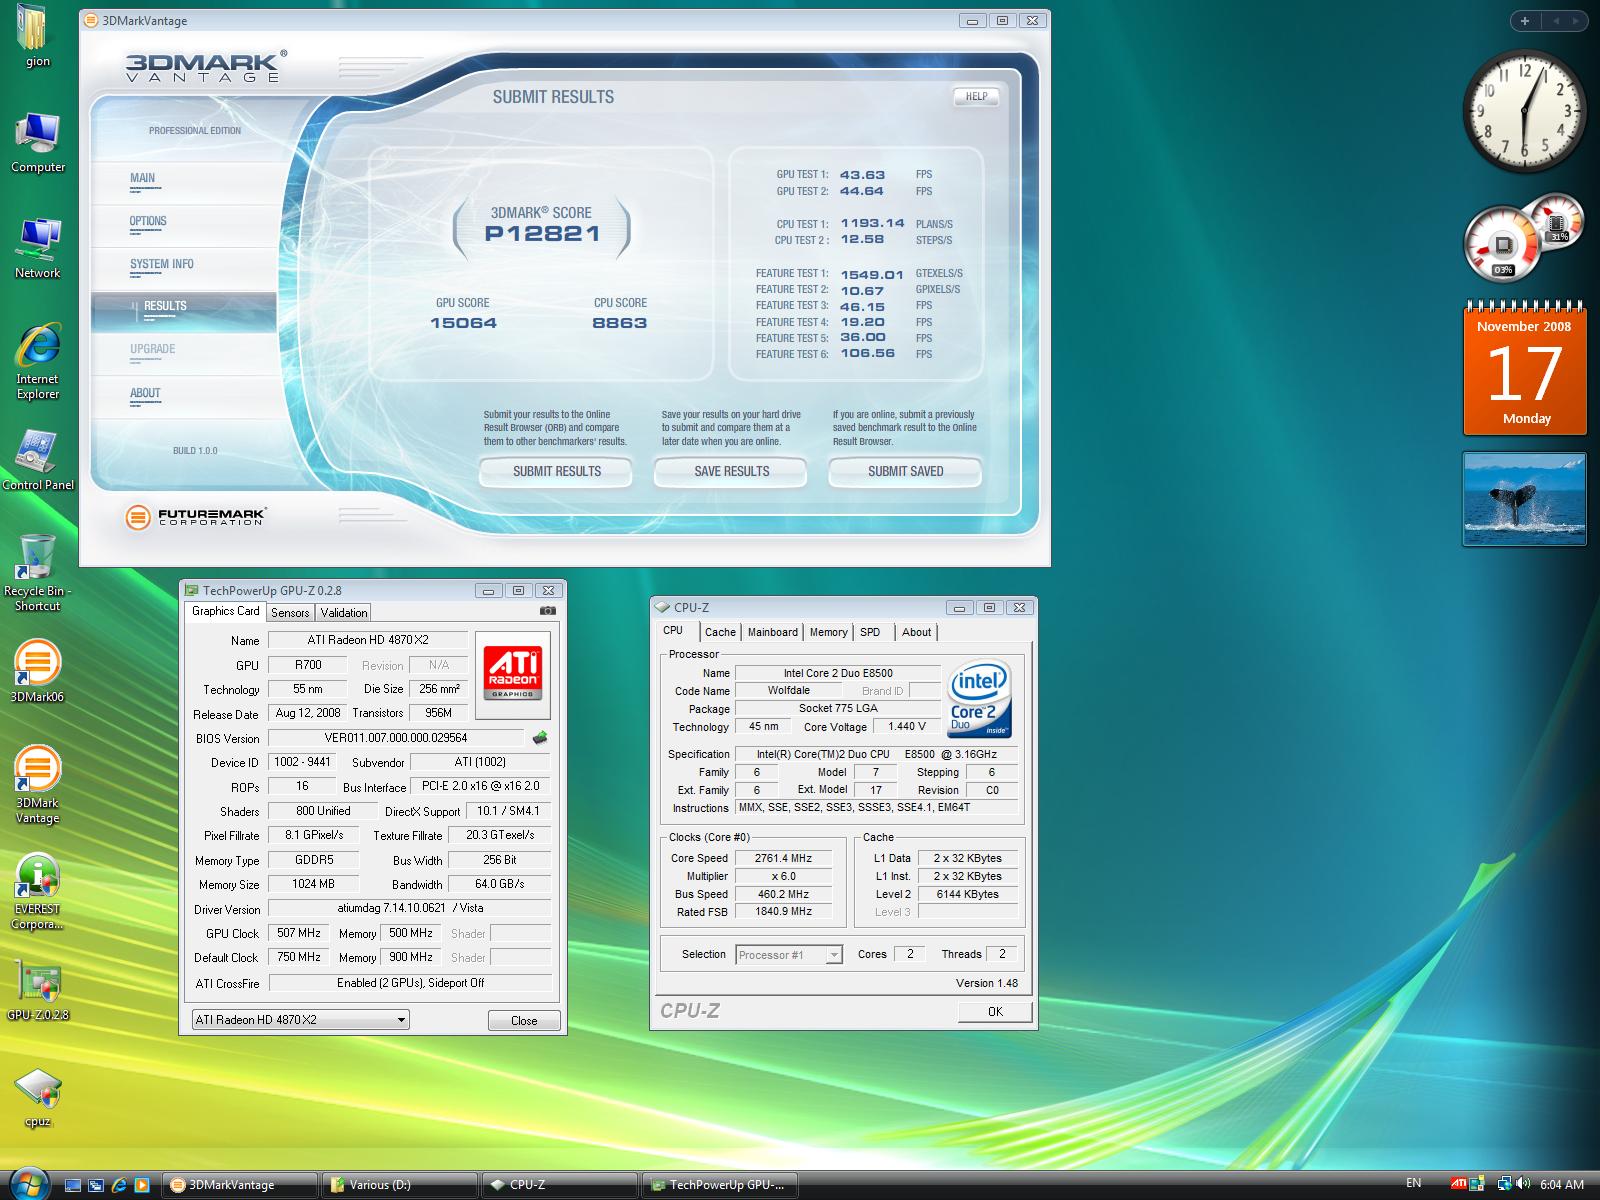
Task: Click the calendar gadget showing 17 Monday
Action: [1525, 368]
